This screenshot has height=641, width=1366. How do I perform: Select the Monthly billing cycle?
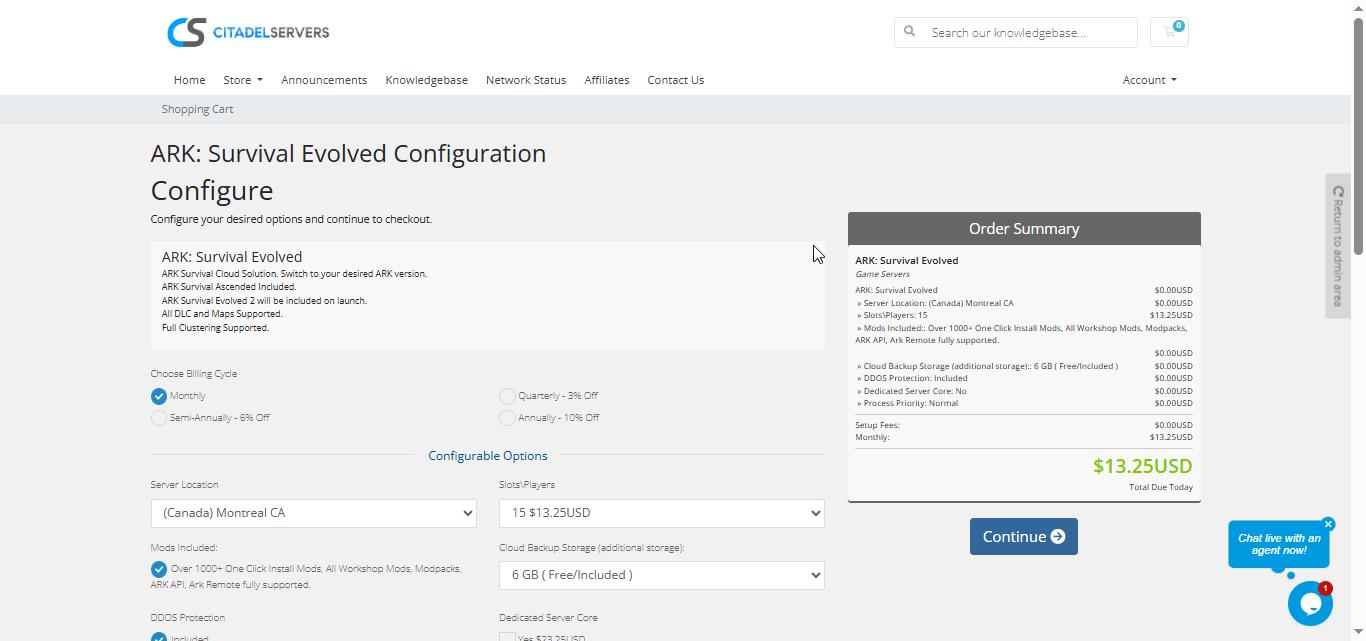pyautogui.click(x=159, y=396)
